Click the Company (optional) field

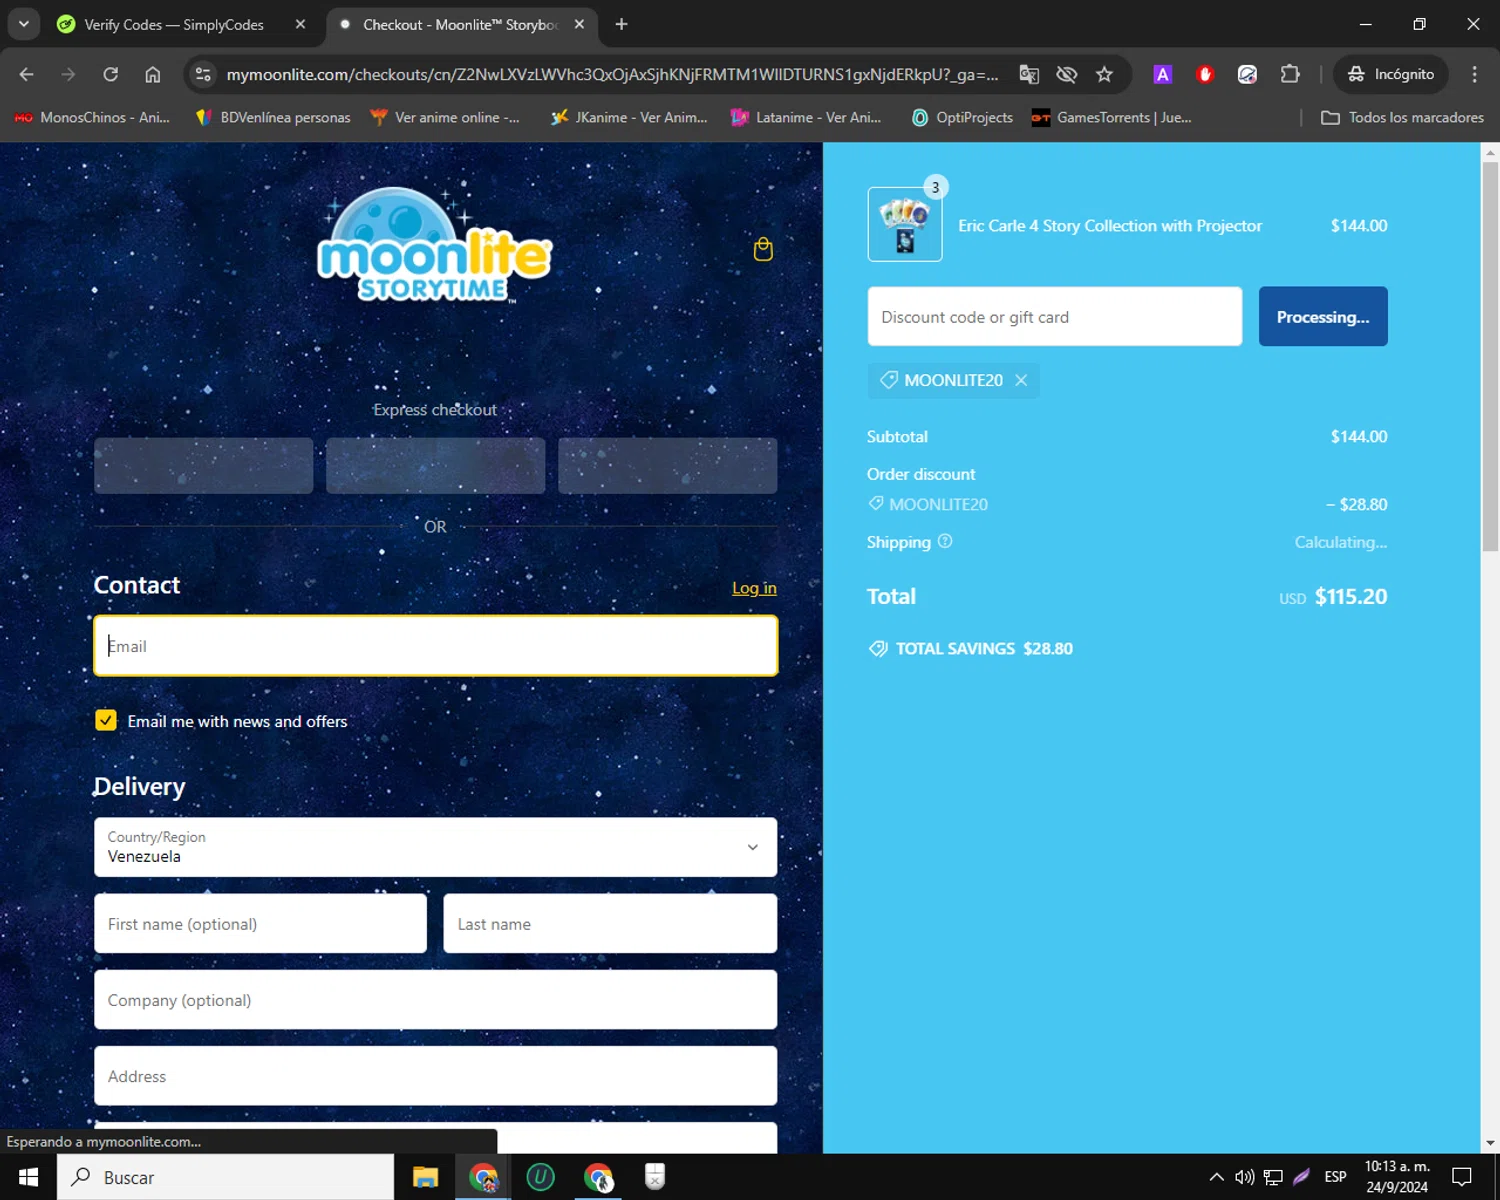[x=435, y=1000]
